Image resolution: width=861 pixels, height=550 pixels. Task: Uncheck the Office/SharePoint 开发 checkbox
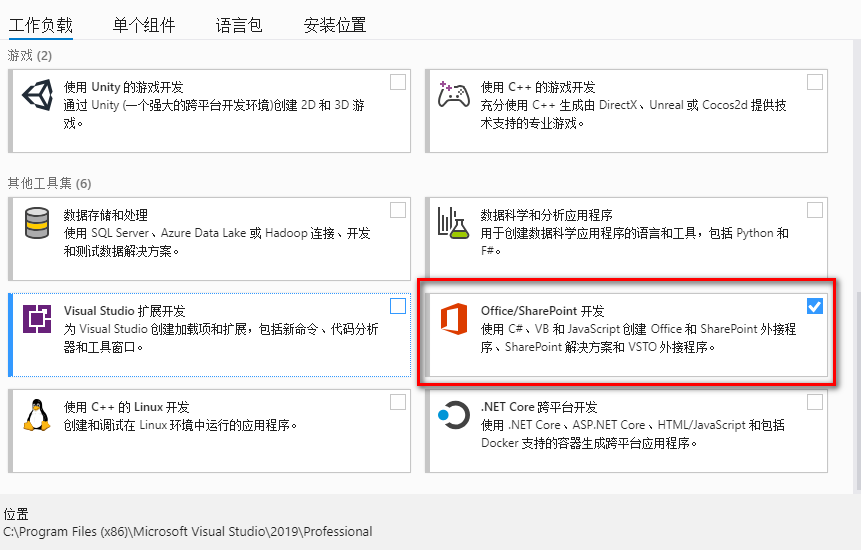point(815,306)
